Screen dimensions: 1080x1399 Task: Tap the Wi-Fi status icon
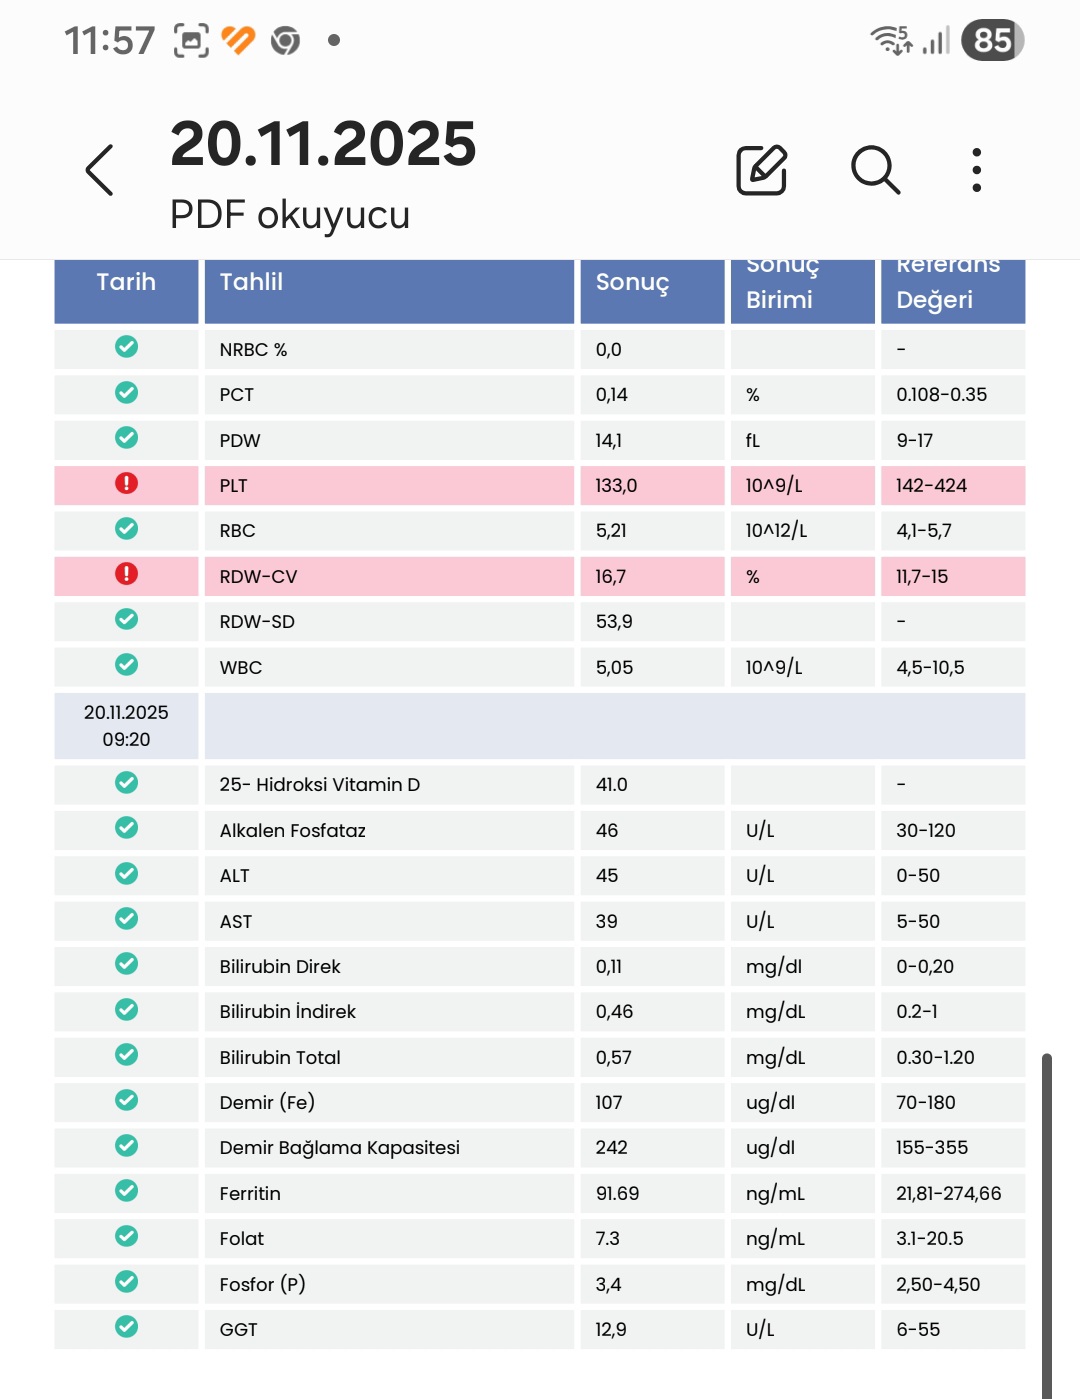coord(890,40)
